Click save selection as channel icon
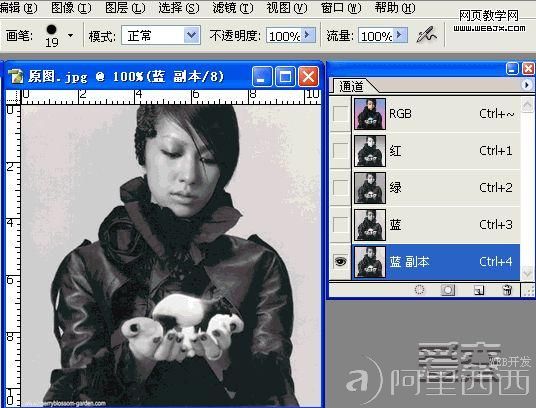 (447, 290)
